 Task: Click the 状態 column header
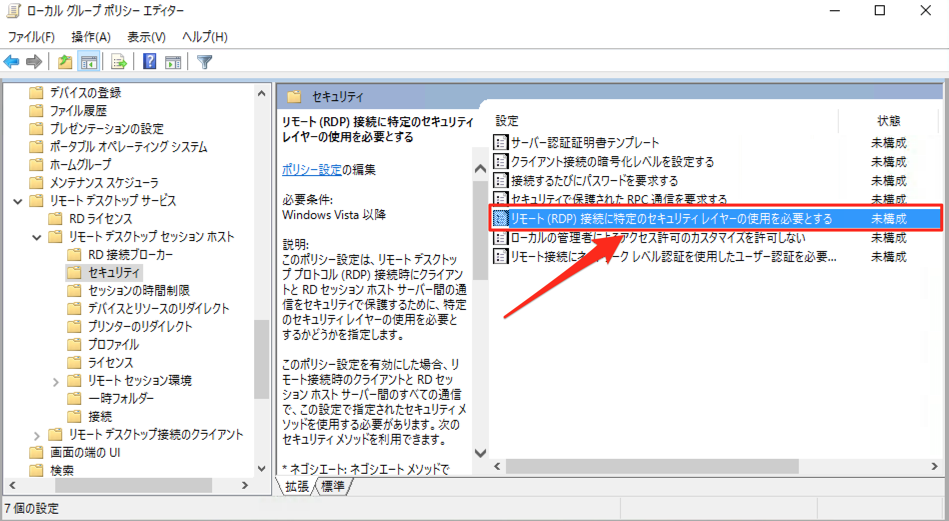tap(889, 121)
